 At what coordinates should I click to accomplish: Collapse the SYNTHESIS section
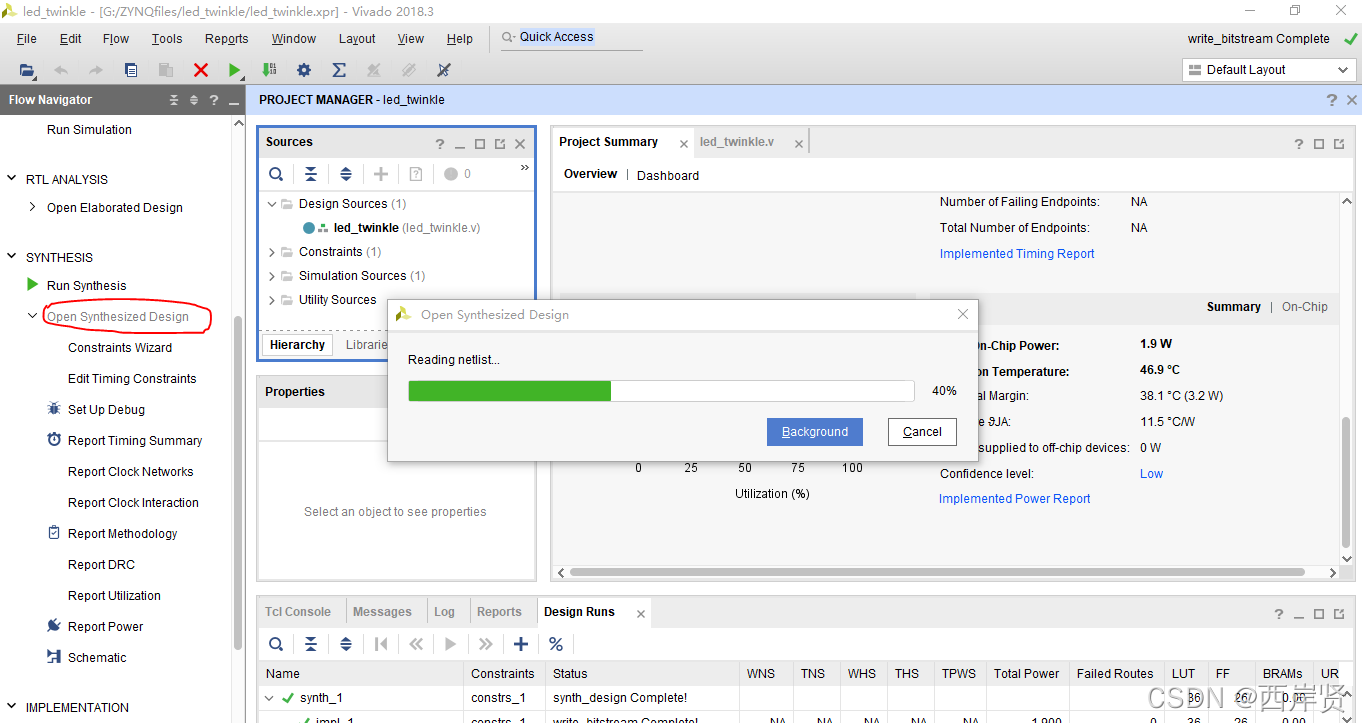pyautogui.click(x=12, y=257)
